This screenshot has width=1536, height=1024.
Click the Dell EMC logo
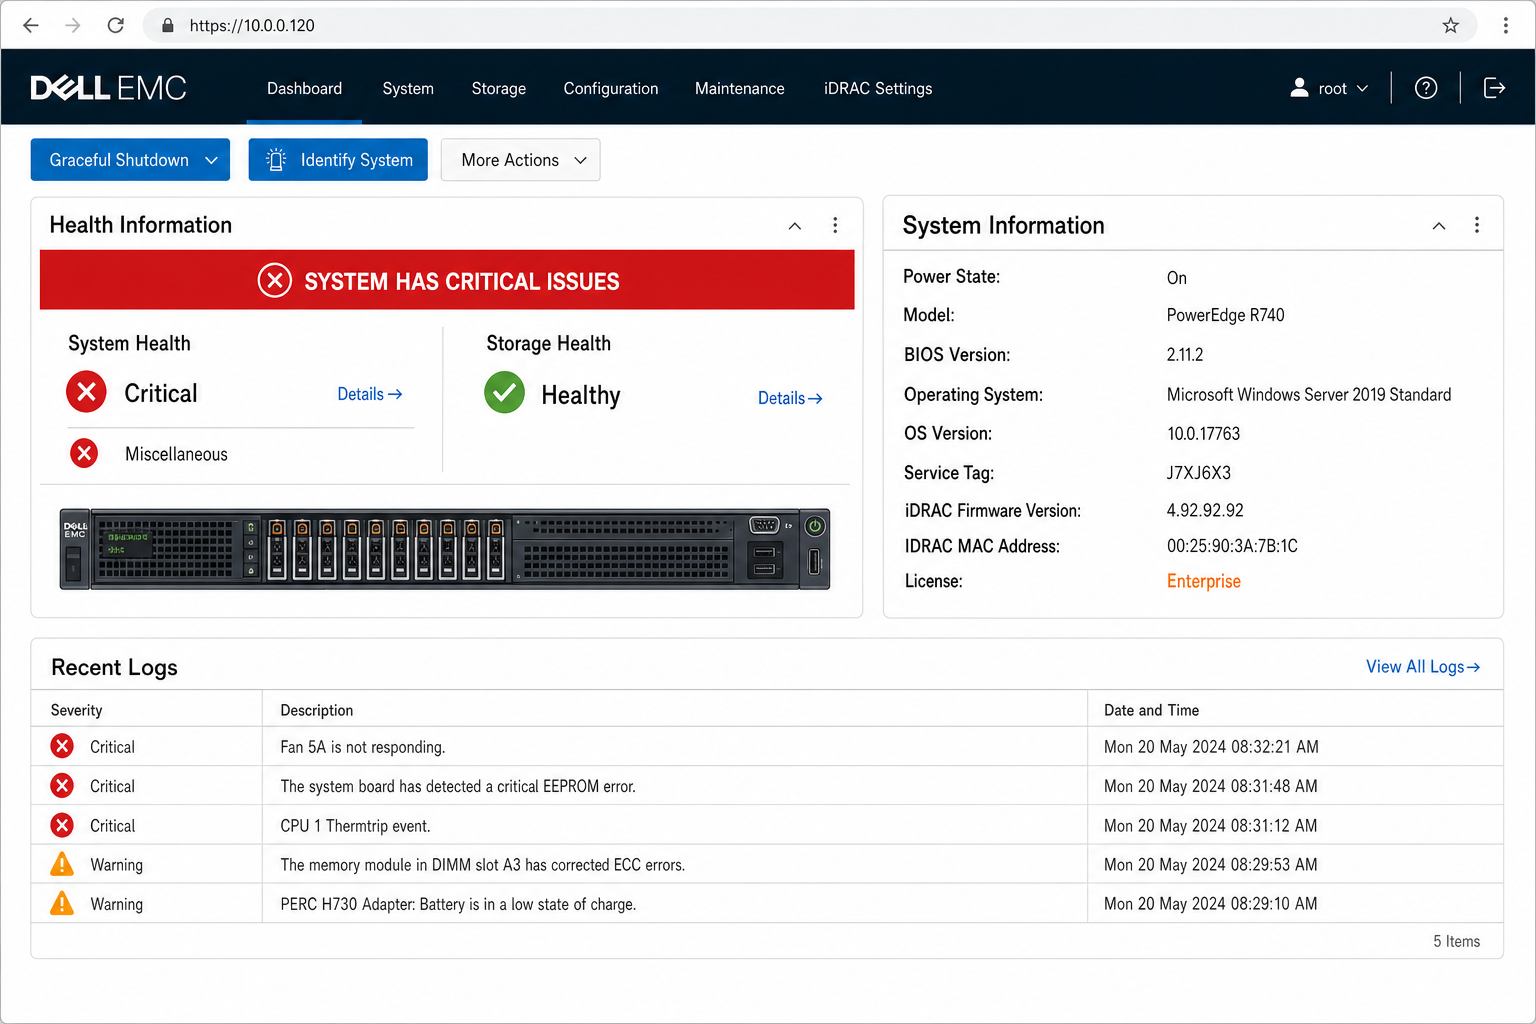(108, 88)
